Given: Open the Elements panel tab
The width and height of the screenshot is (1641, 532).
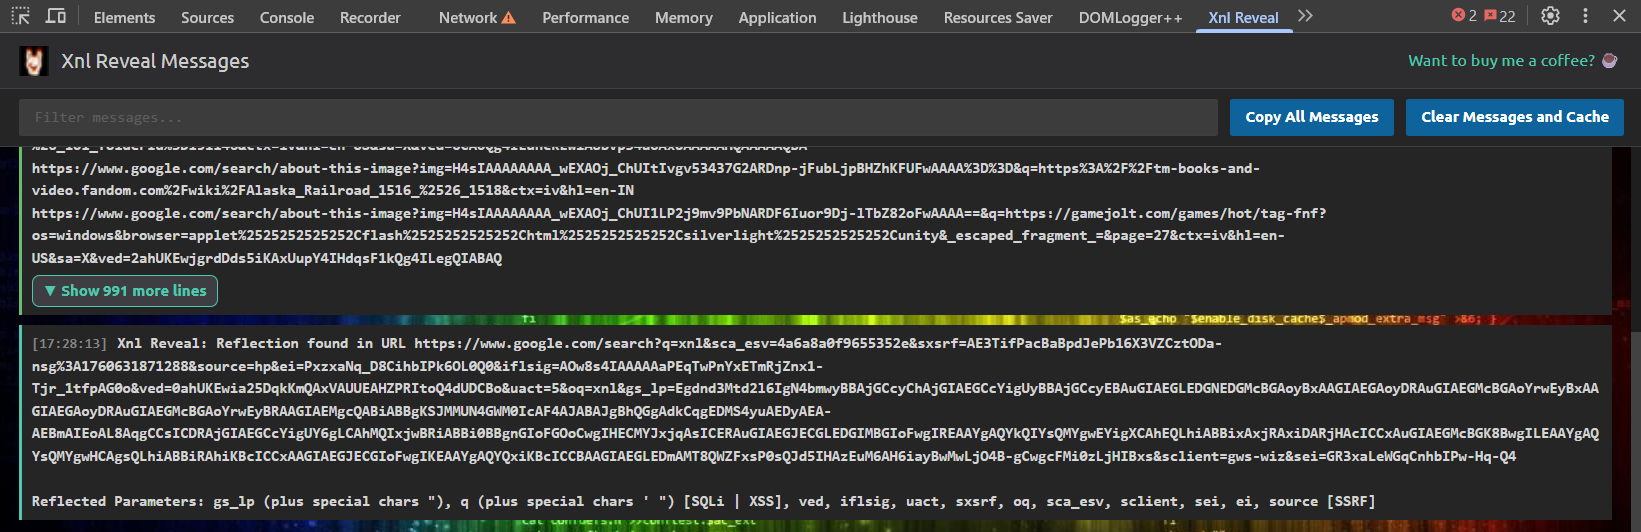Looking at the screenshot, I should 124,17.
